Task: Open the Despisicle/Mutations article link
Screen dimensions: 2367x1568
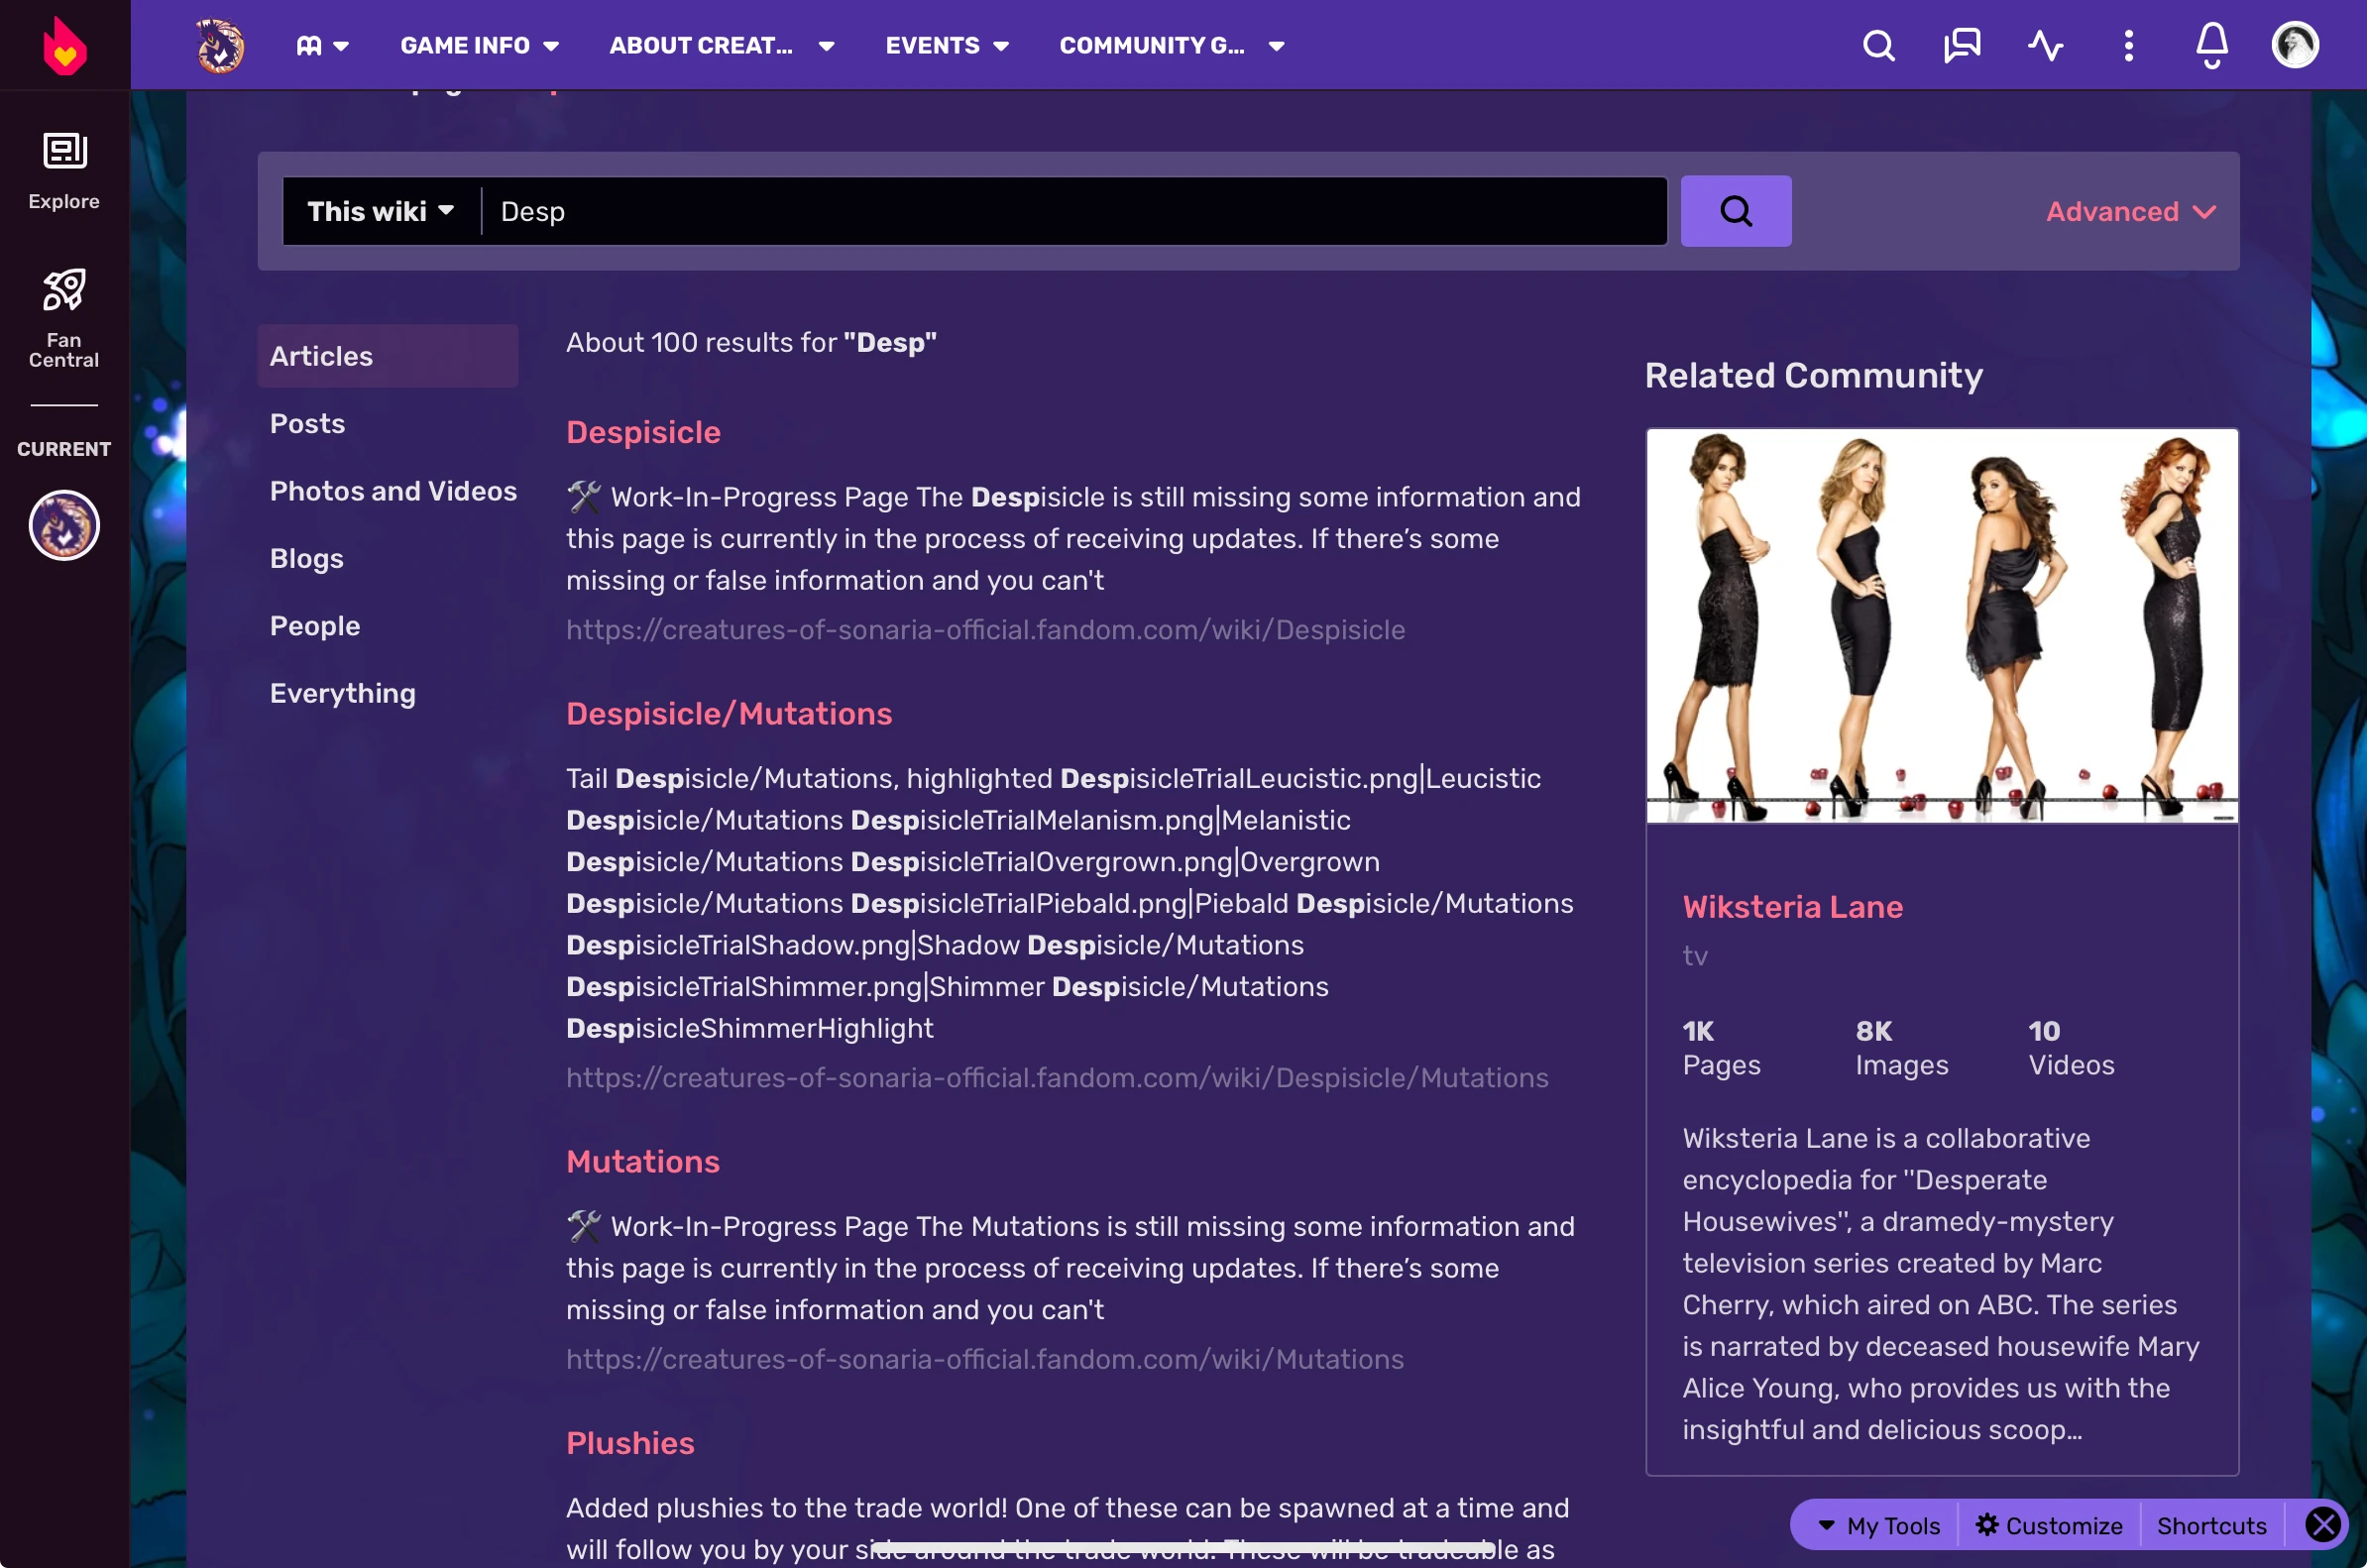Action: [728, 713]
